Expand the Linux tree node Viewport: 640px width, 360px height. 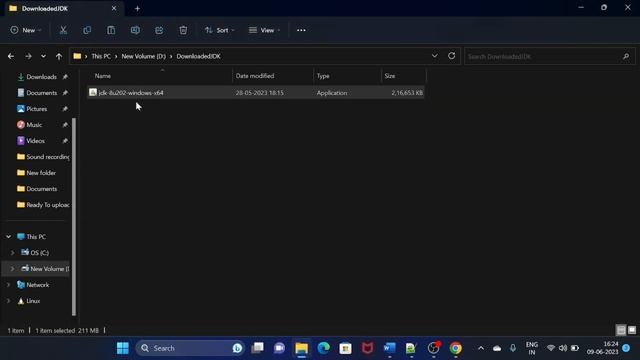click(9, 301)
